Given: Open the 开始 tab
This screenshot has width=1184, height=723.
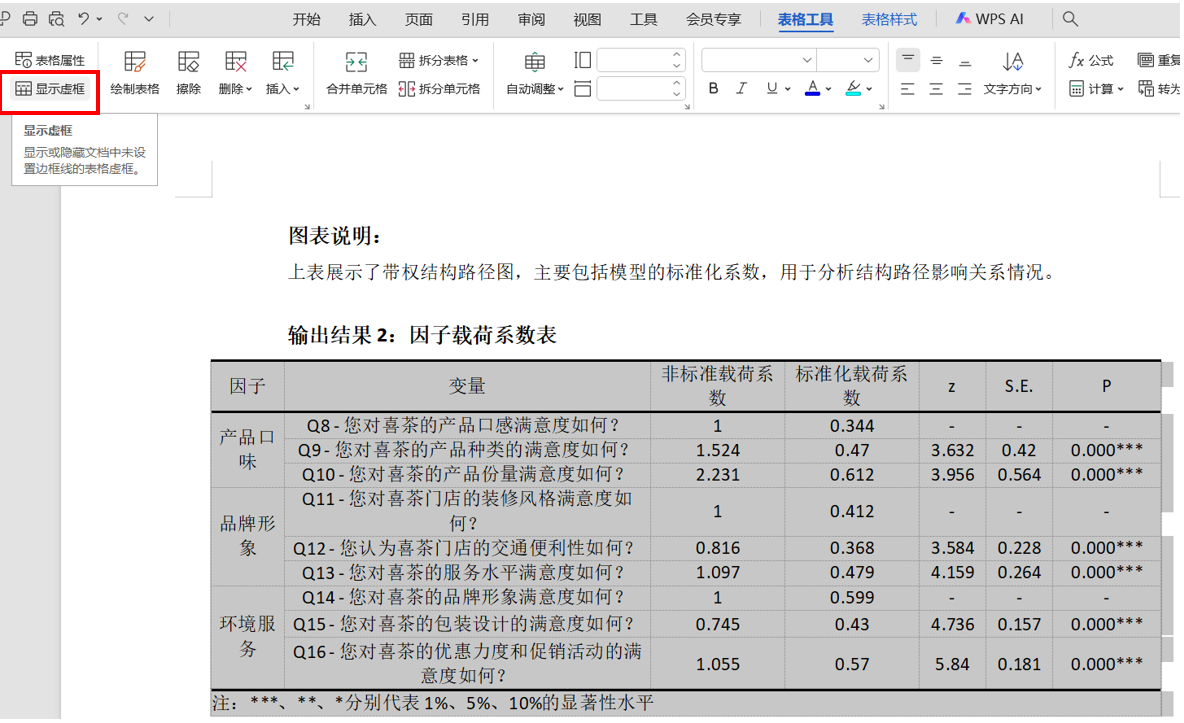Looking at the screenshot, I should pos(307,20).
